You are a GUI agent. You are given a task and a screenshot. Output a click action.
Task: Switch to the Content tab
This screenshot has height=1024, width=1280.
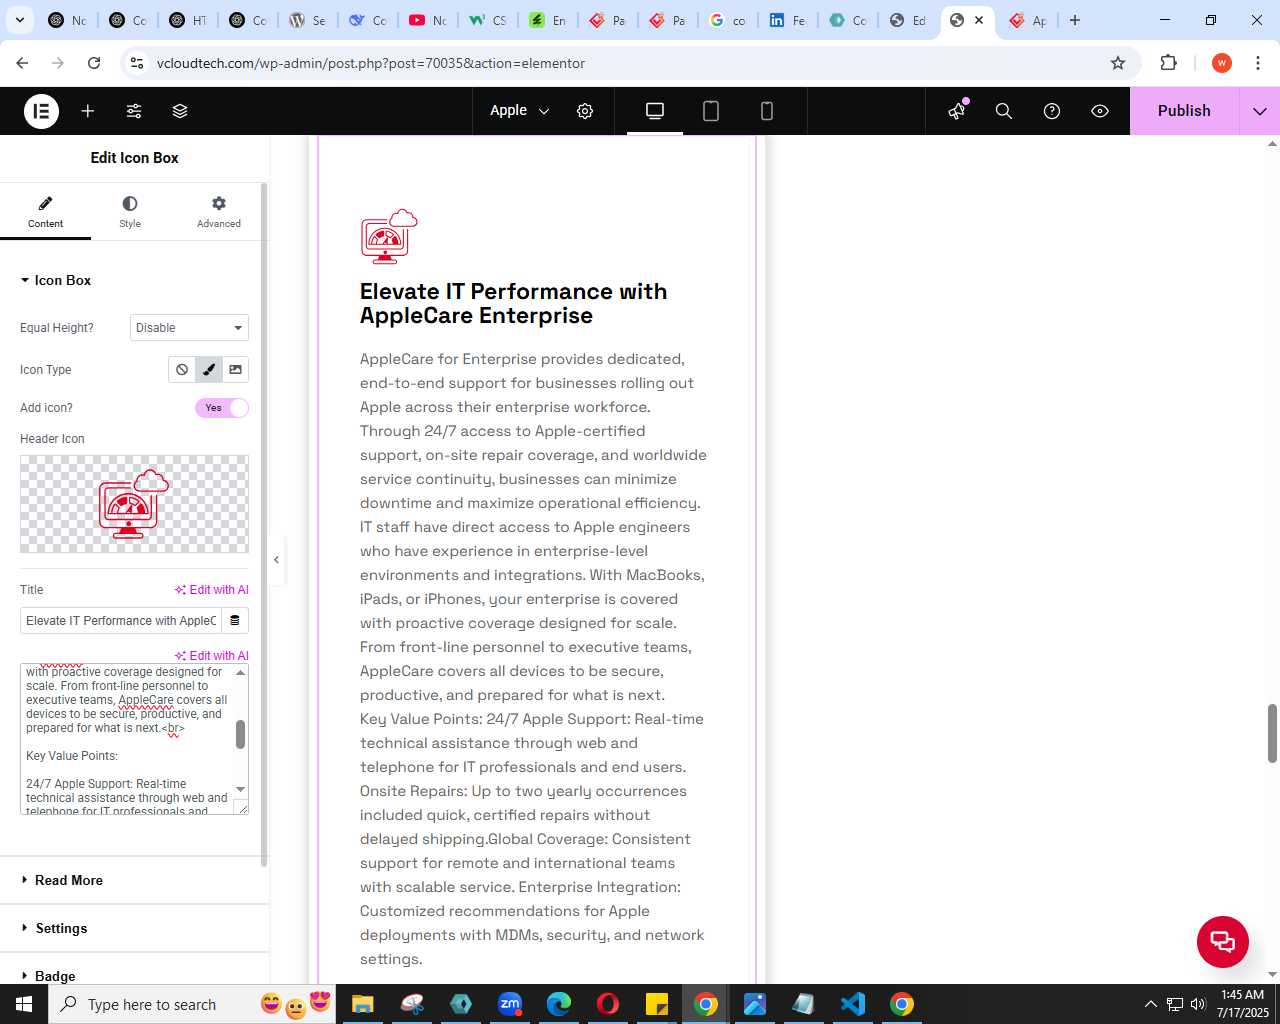pos(45,212)
